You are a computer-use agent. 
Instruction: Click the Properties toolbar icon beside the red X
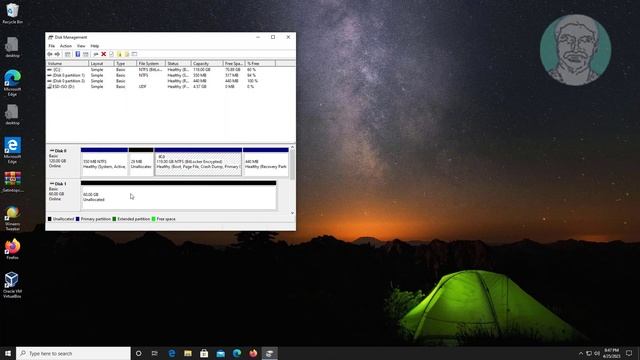click(111, 54)
